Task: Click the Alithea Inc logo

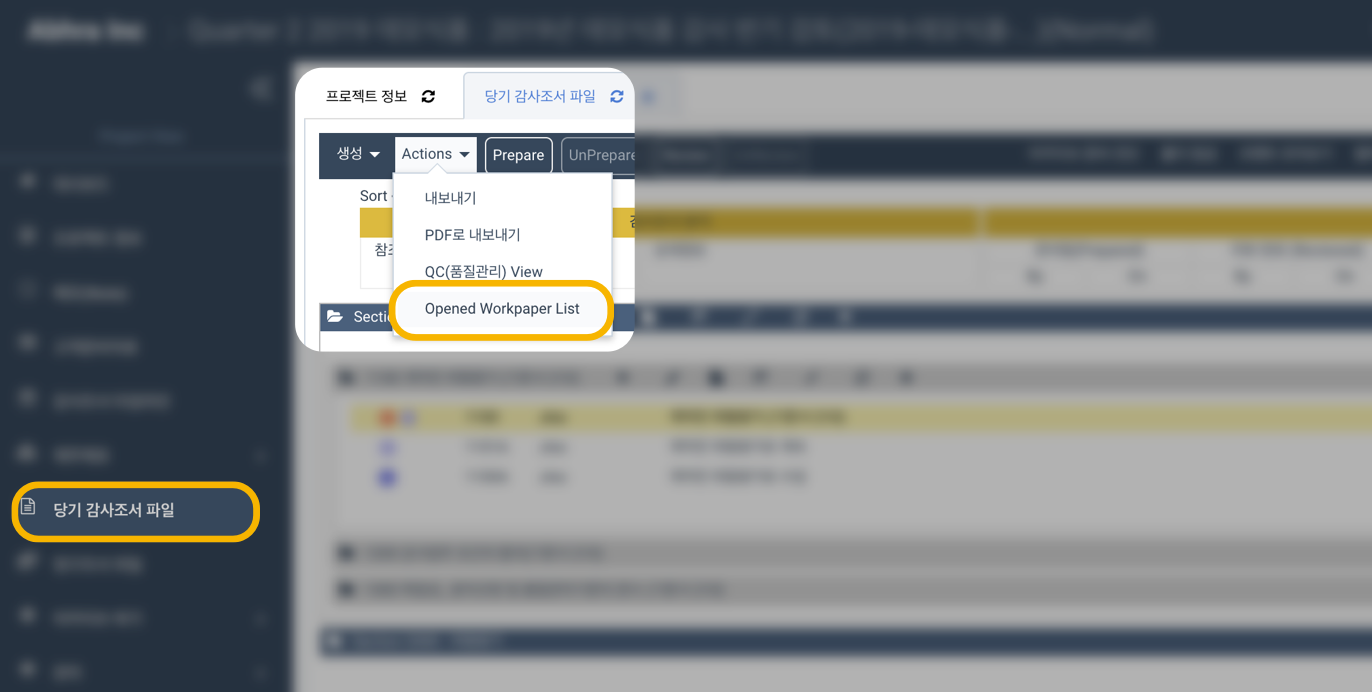Action: (x=84, y=30)
